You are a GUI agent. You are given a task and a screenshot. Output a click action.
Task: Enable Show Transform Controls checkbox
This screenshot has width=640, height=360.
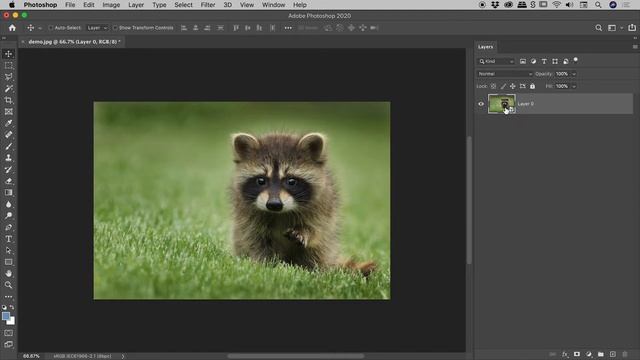[115, 28]
